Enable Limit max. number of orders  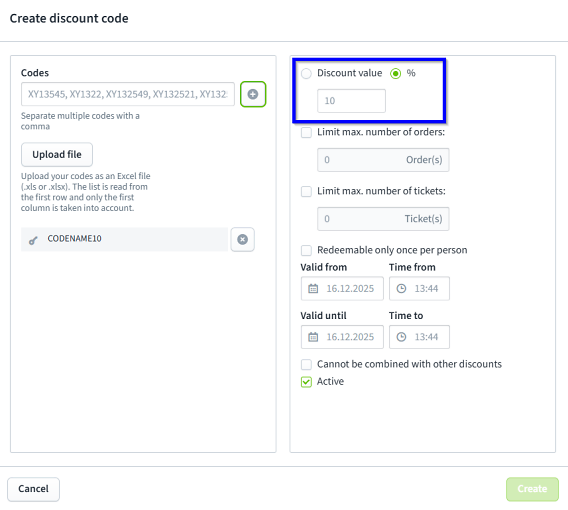(306, 132)
